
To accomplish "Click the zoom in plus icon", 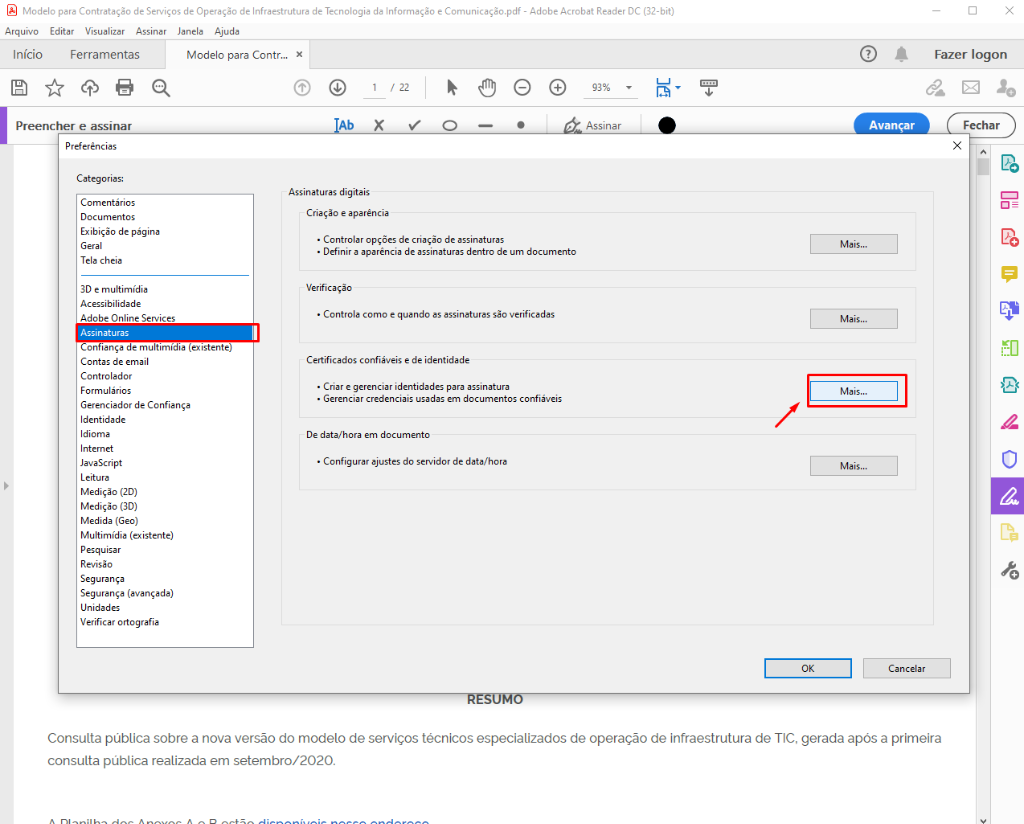I will pos(558,88).
